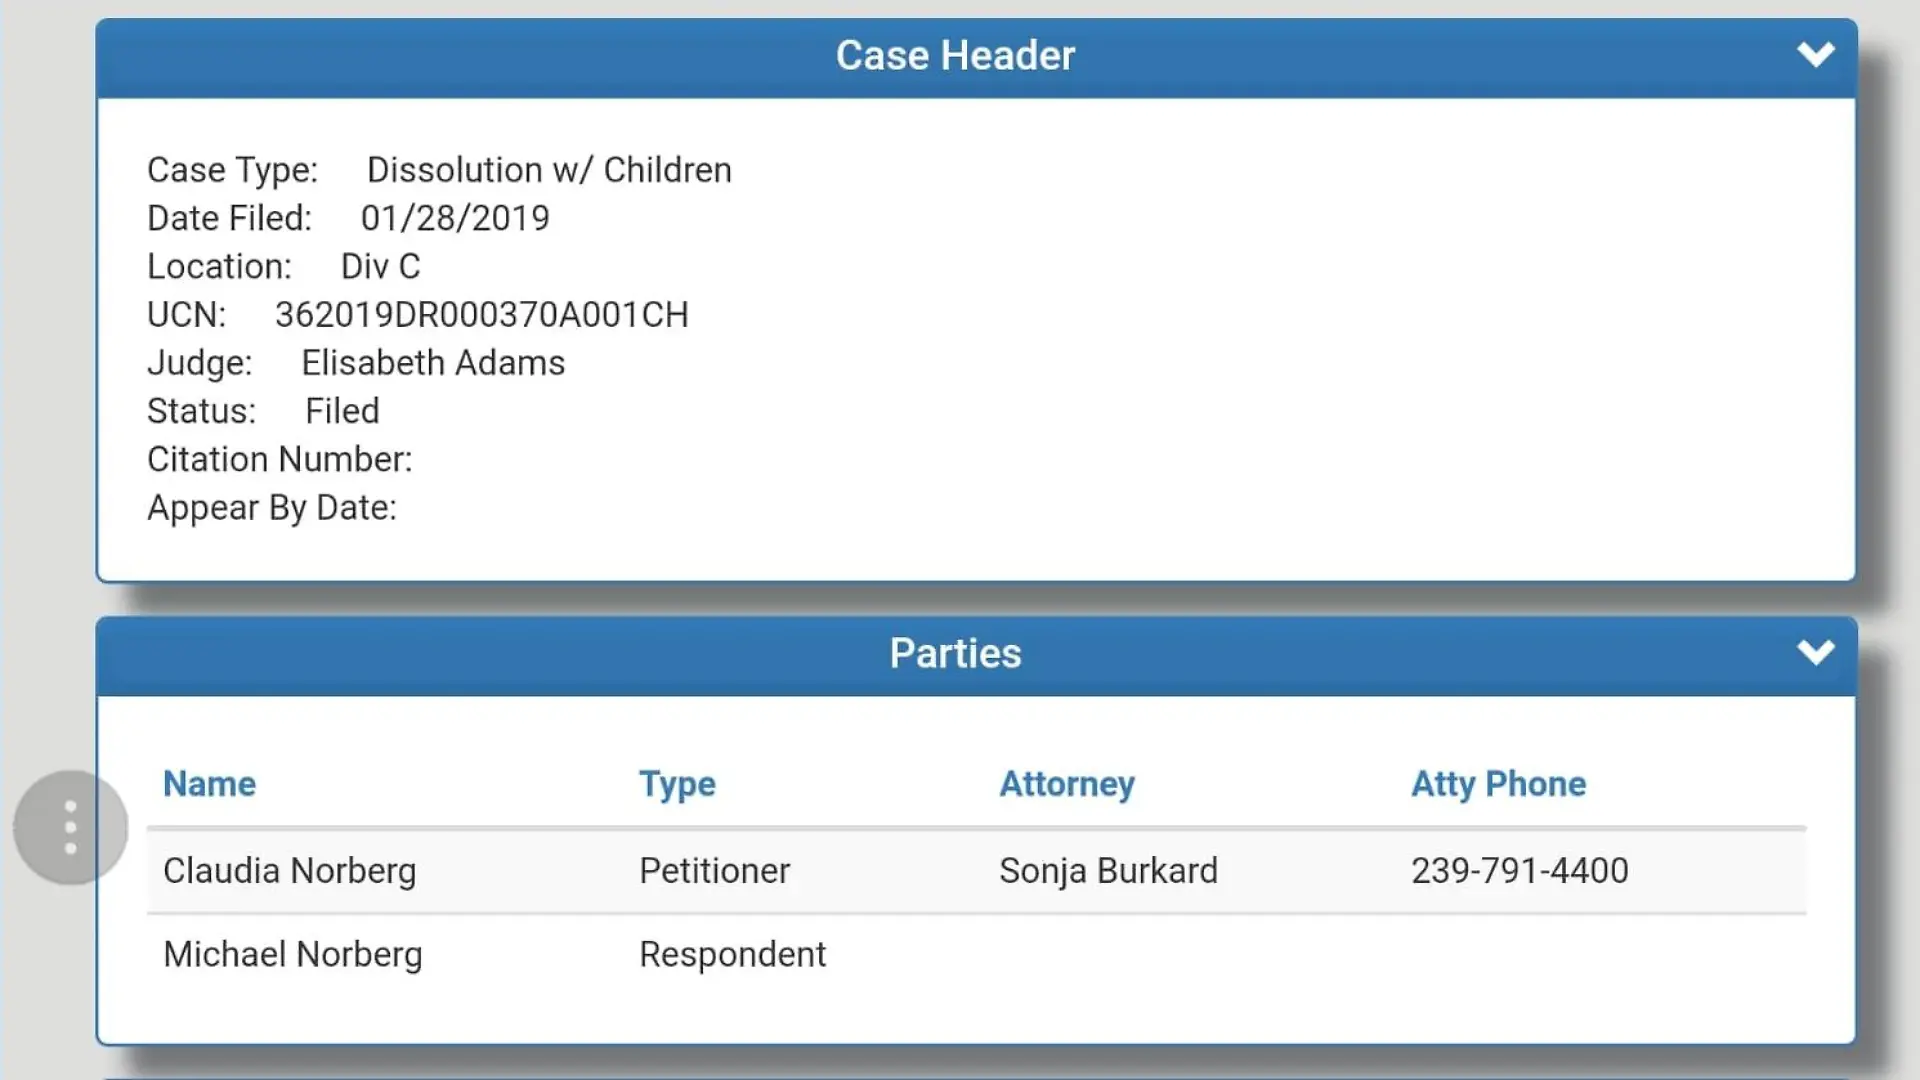
Task: Click the Date Filed value 01/28/2019
Action: point(455,218)
